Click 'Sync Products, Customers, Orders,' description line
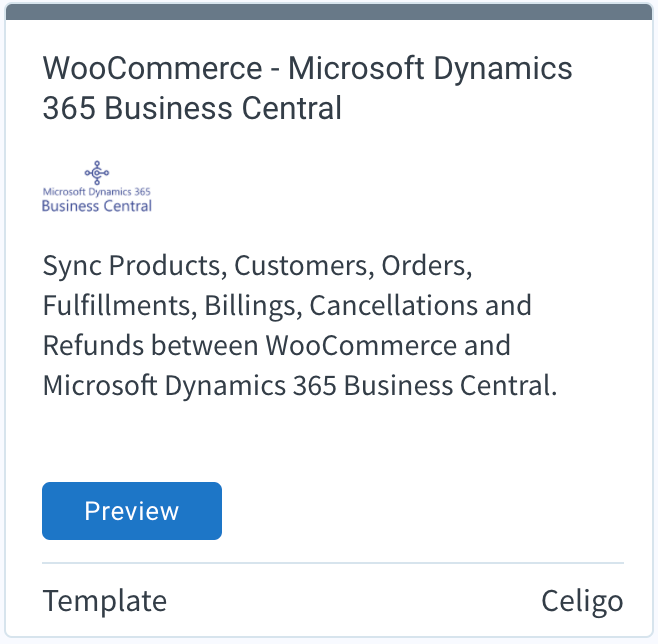 coord(258,266)
